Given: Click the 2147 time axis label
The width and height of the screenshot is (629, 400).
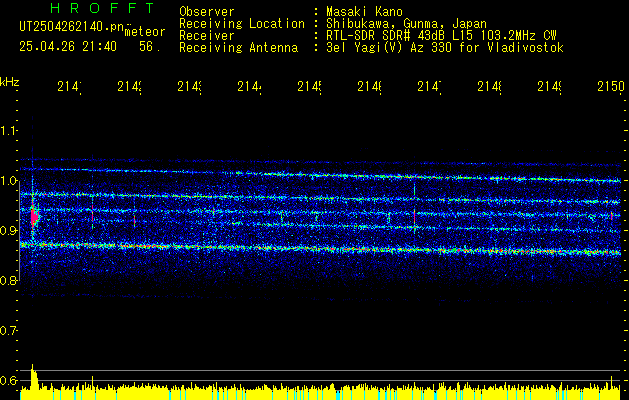Looking at the screenshot, I should coord(429,86).
